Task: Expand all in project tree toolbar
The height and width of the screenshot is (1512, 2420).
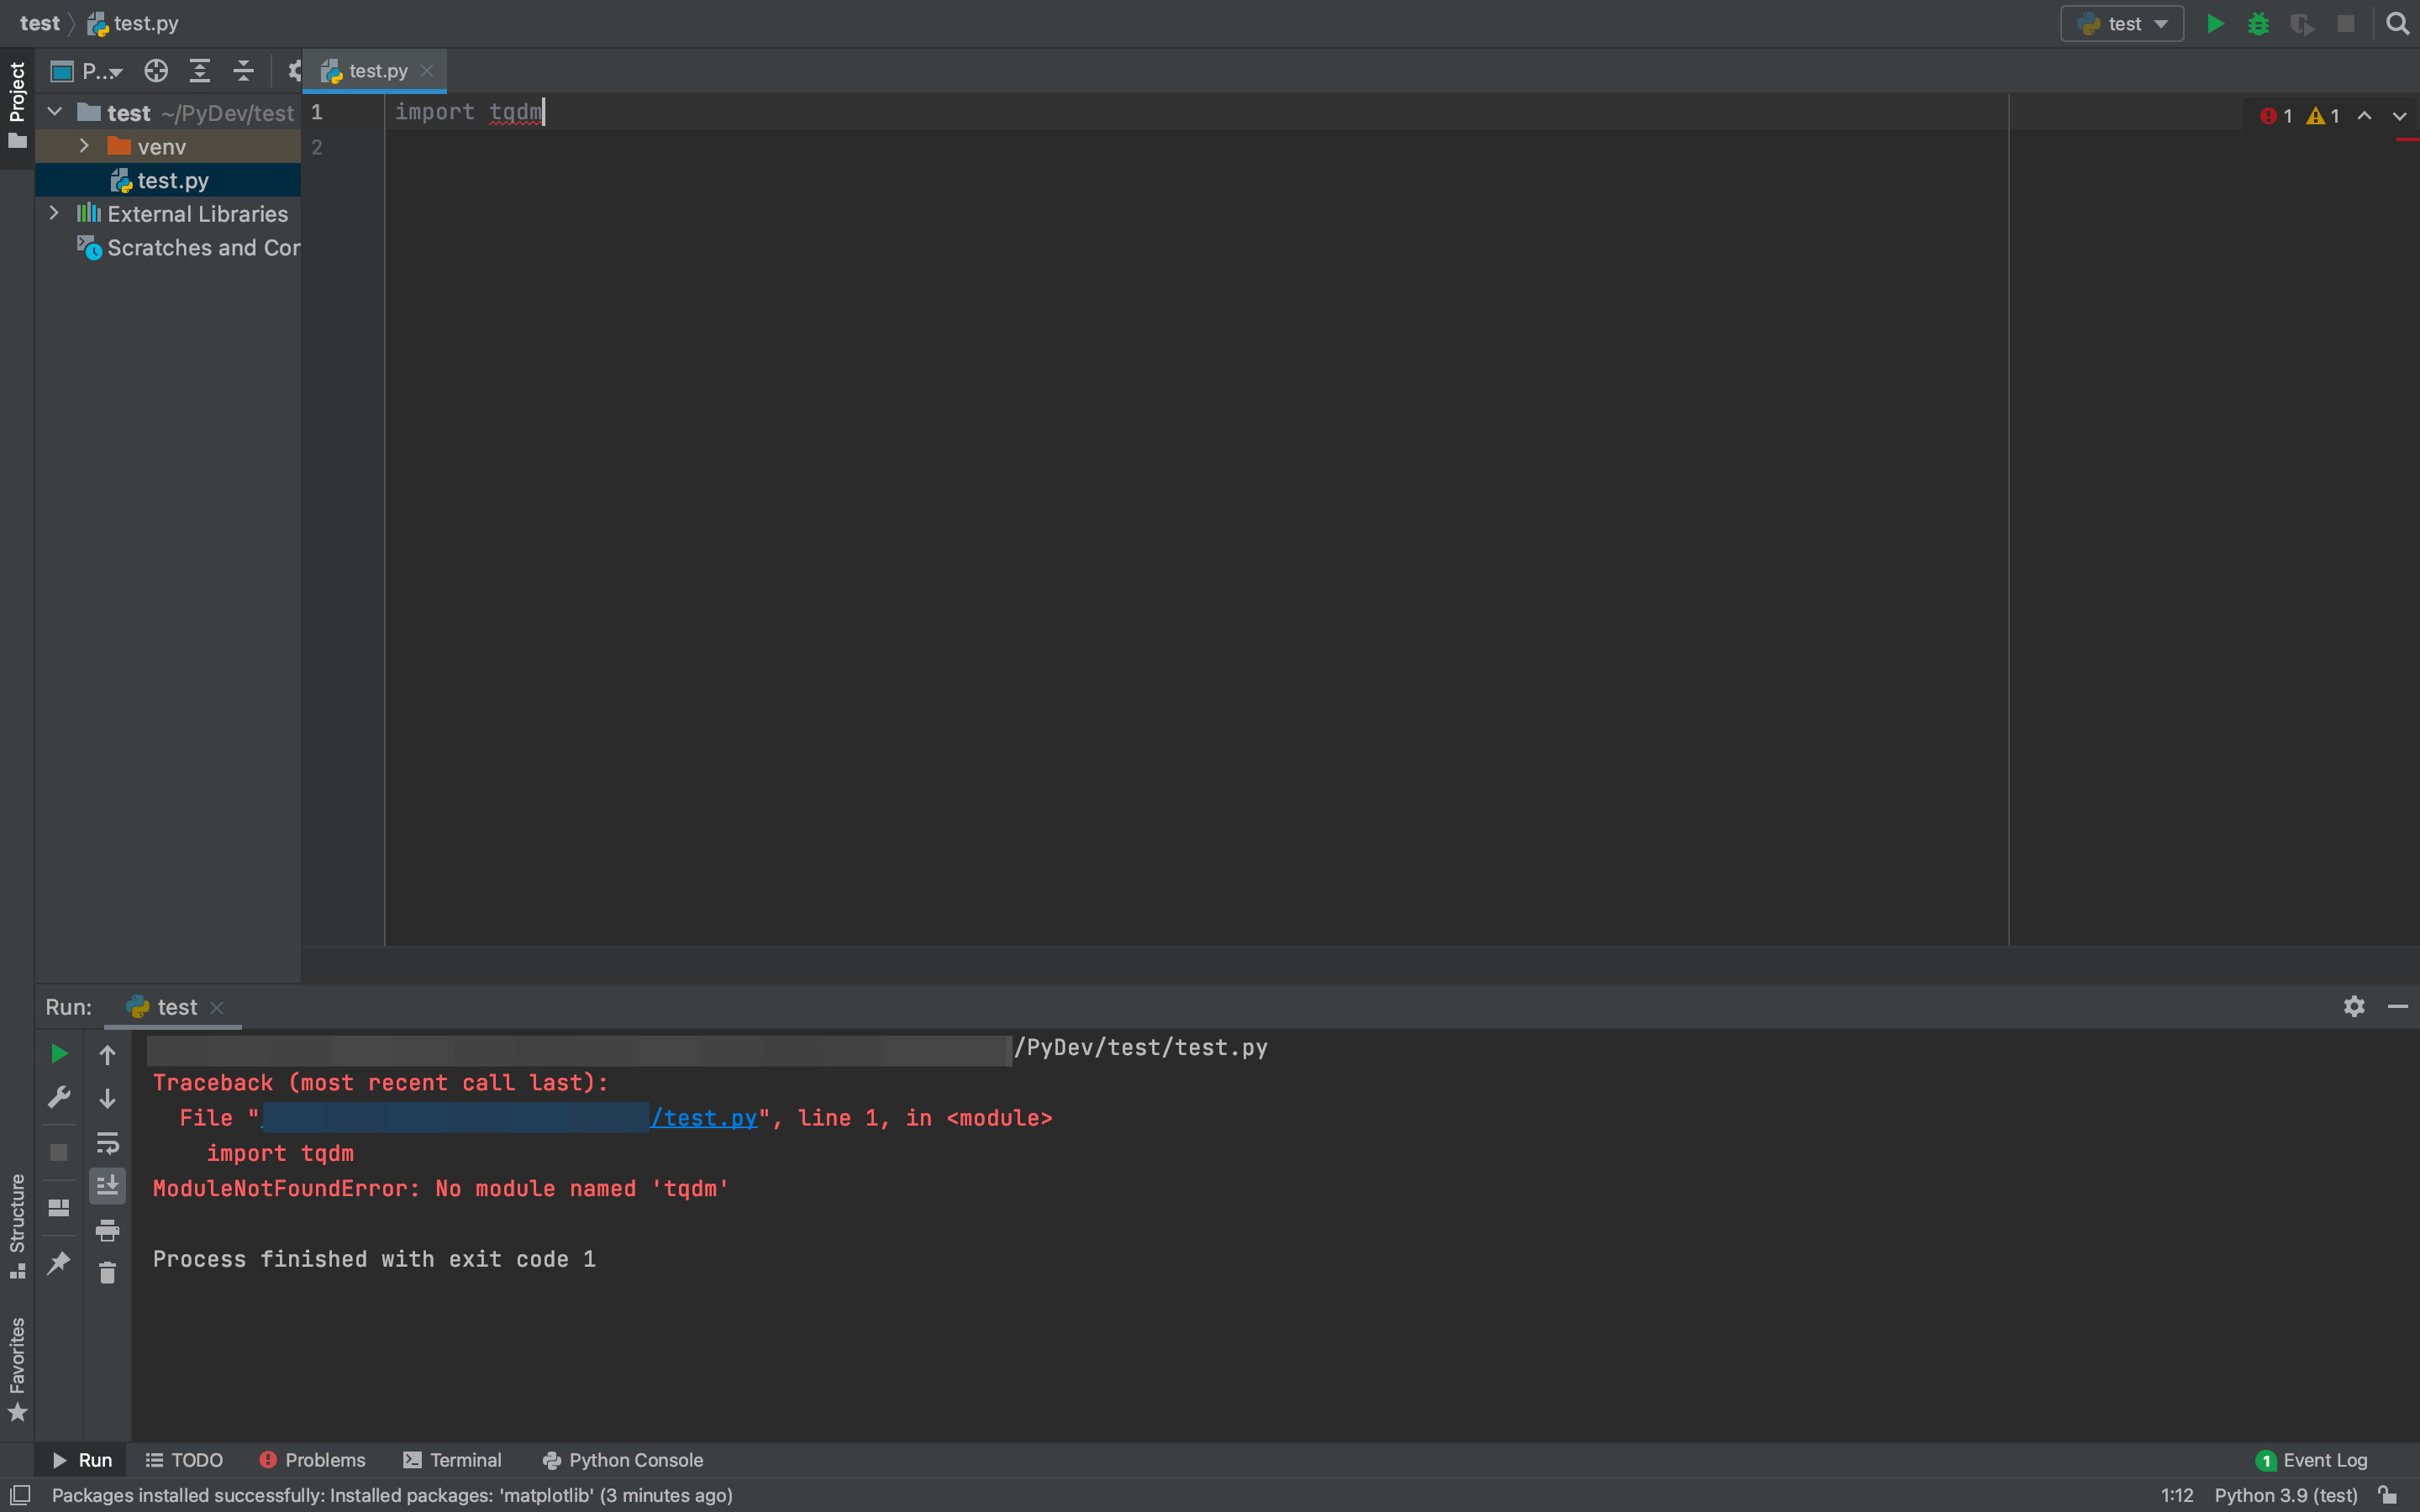Action: pyautogui.click(x=200, y=71)
